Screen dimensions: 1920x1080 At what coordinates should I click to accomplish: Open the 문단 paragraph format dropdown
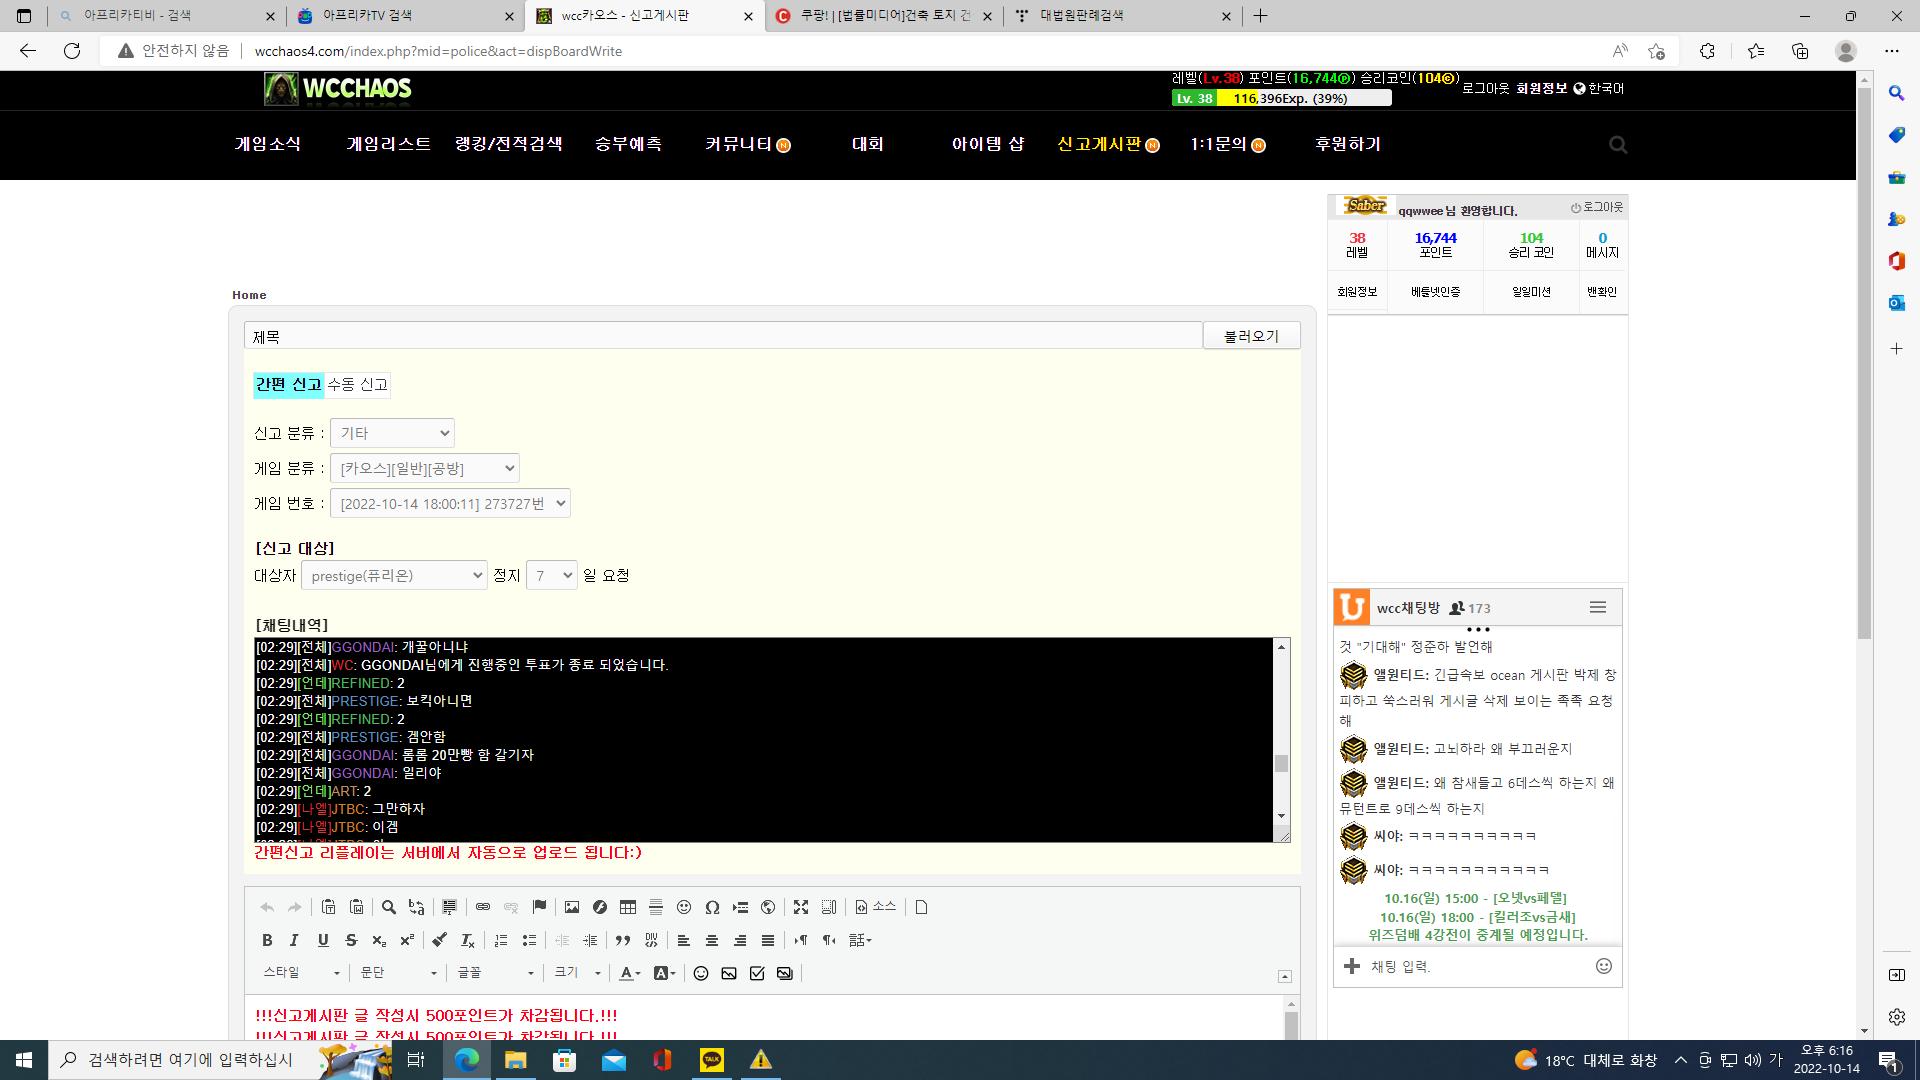(x=399, y=973)
